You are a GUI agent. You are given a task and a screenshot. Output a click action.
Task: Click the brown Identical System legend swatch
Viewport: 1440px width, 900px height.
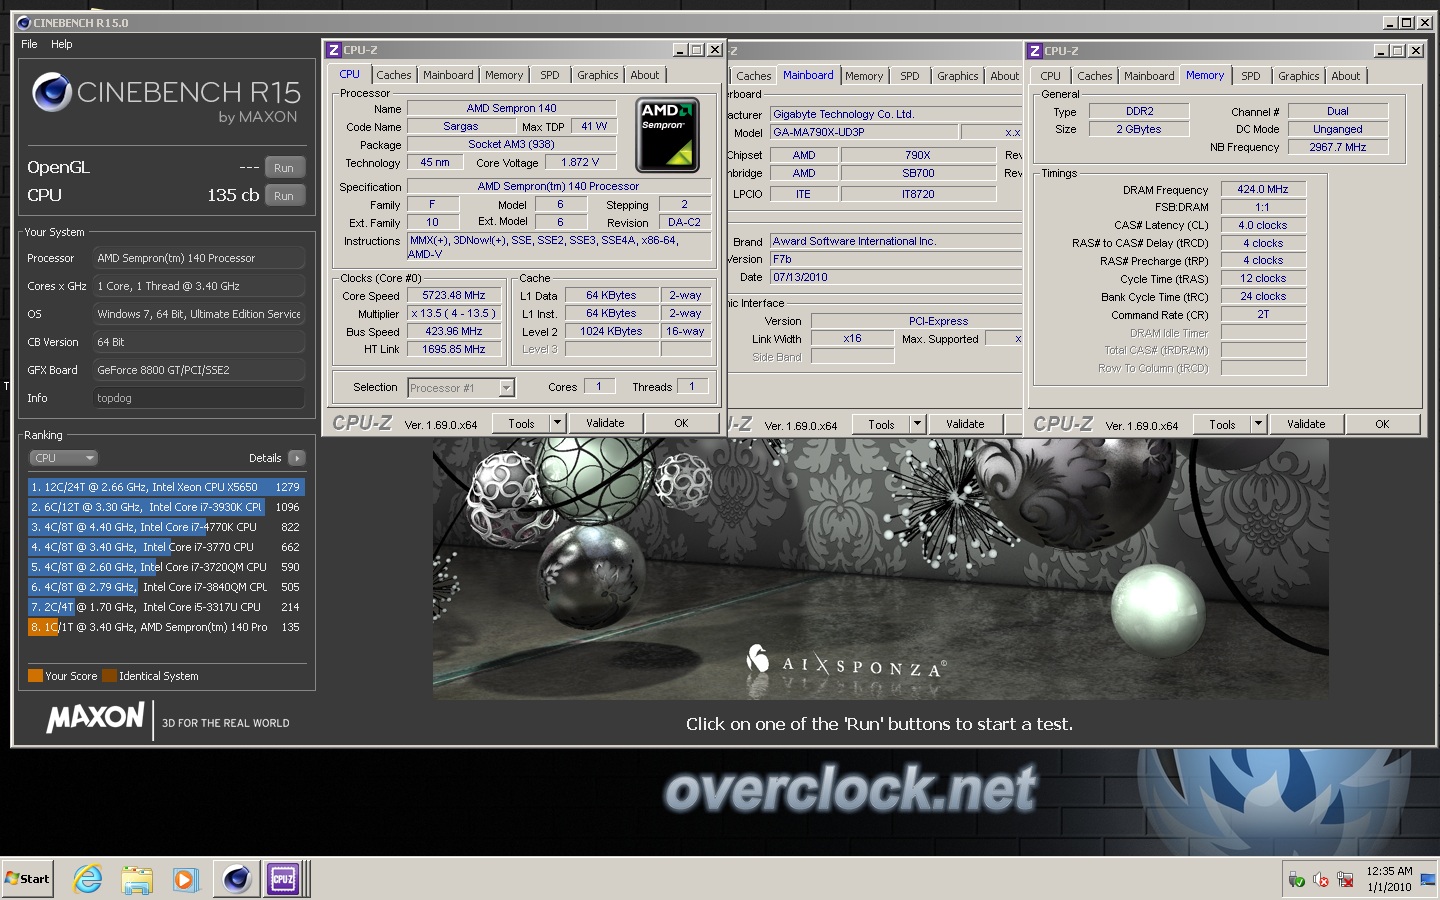point(109,676)
